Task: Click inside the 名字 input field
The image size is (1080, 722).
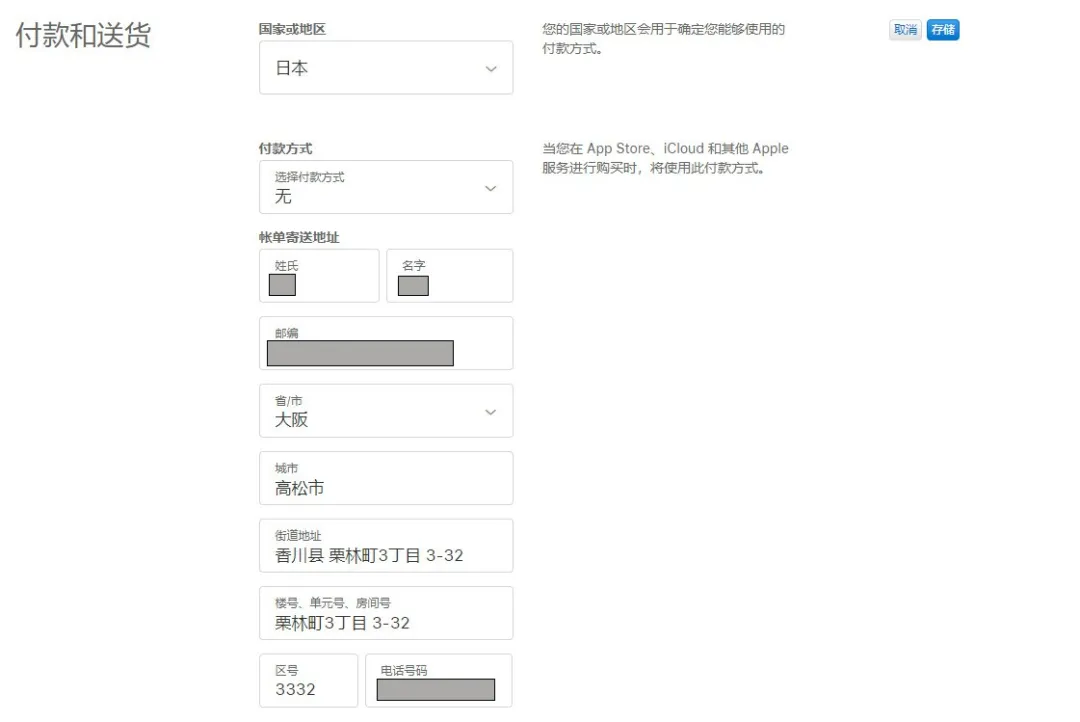Action: click(449, 276)
